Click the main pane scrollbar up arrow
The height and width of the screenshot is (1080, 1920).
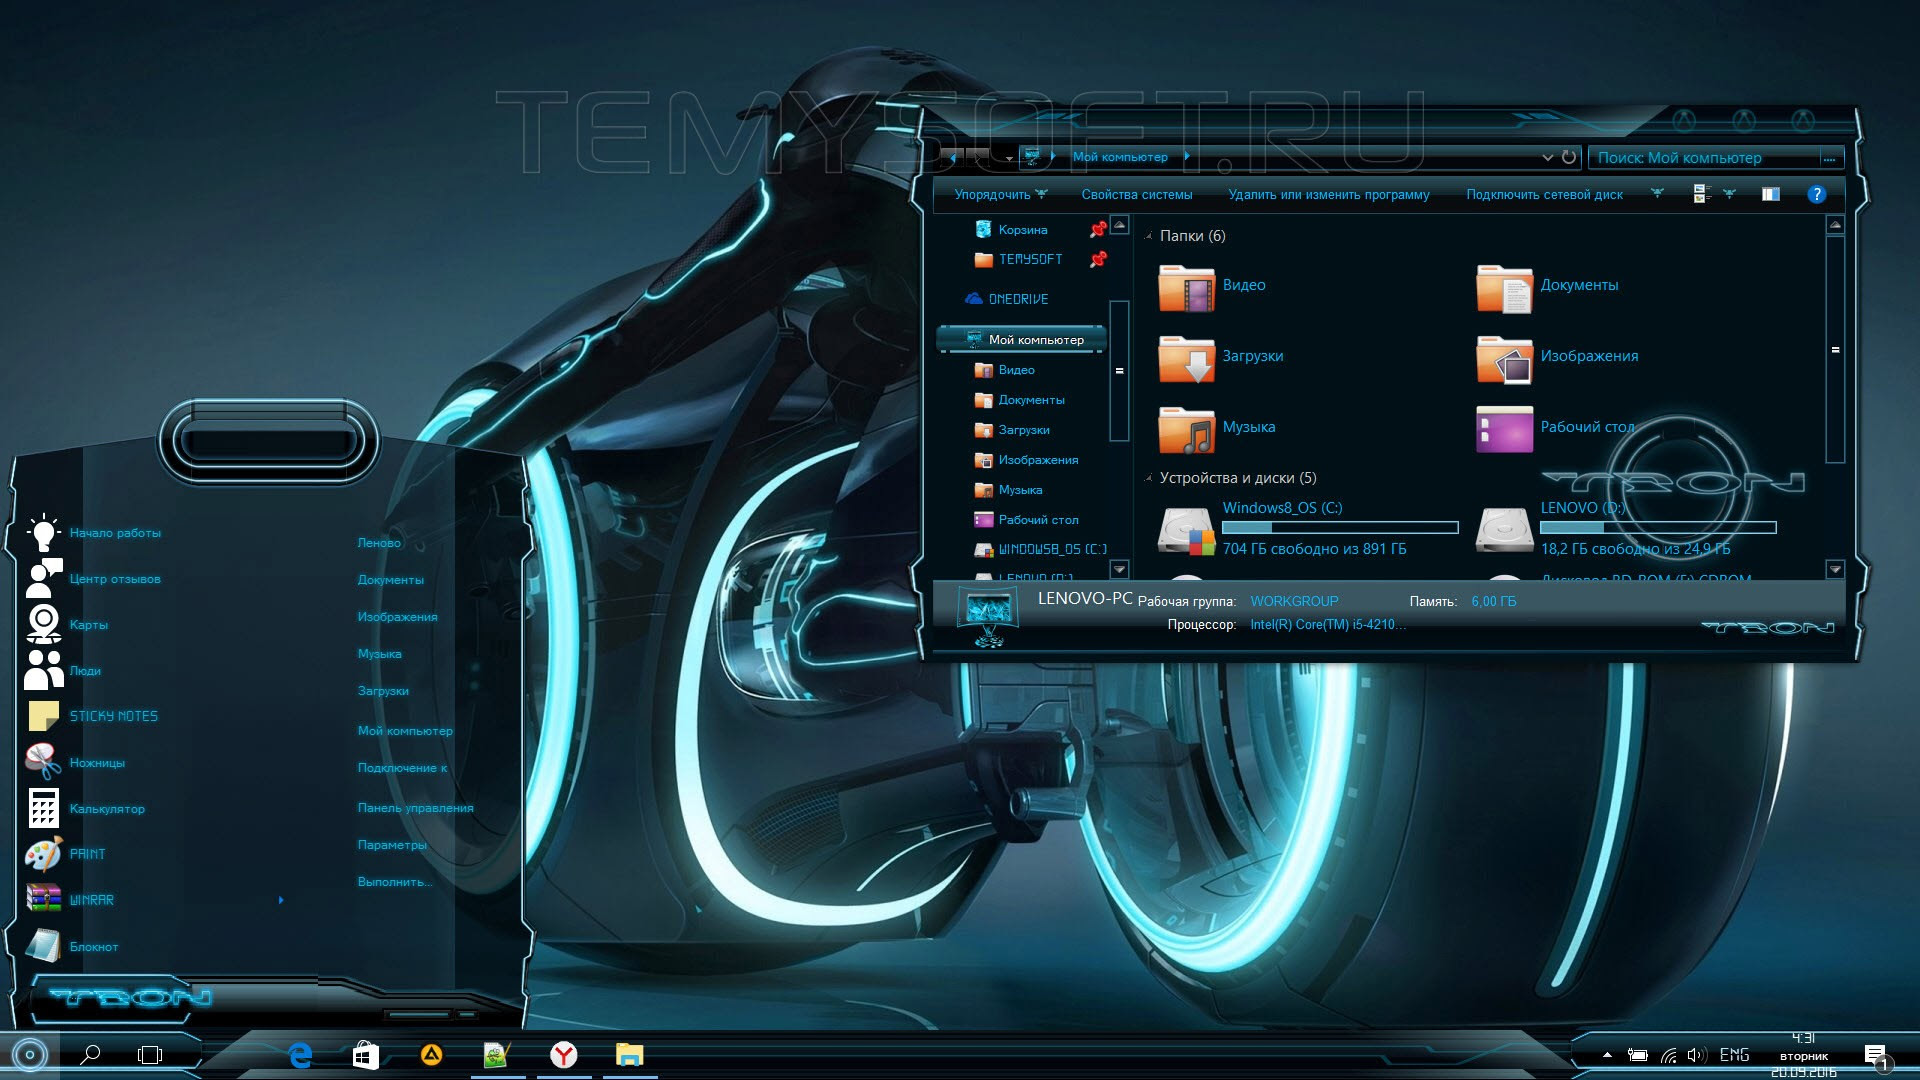(x=1835, y=225)
